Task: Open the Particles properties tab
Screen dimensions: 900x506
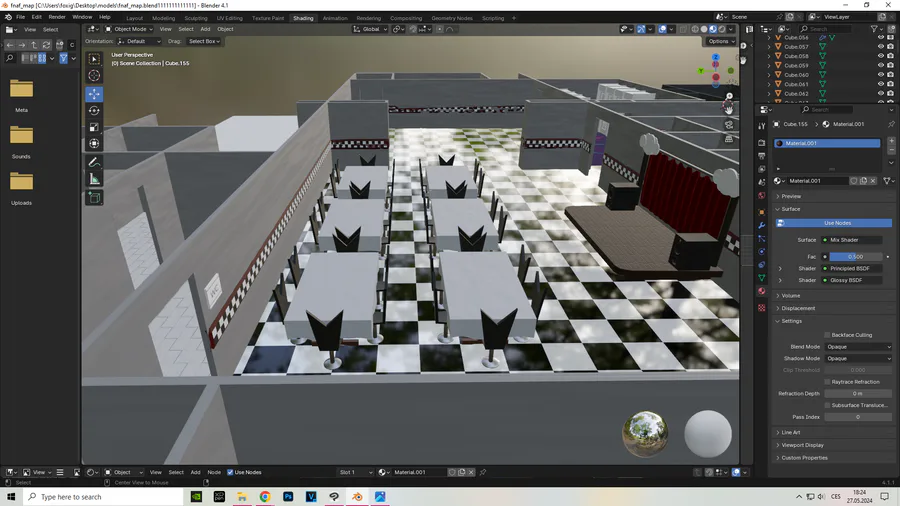Action: [x=762, y=239]
